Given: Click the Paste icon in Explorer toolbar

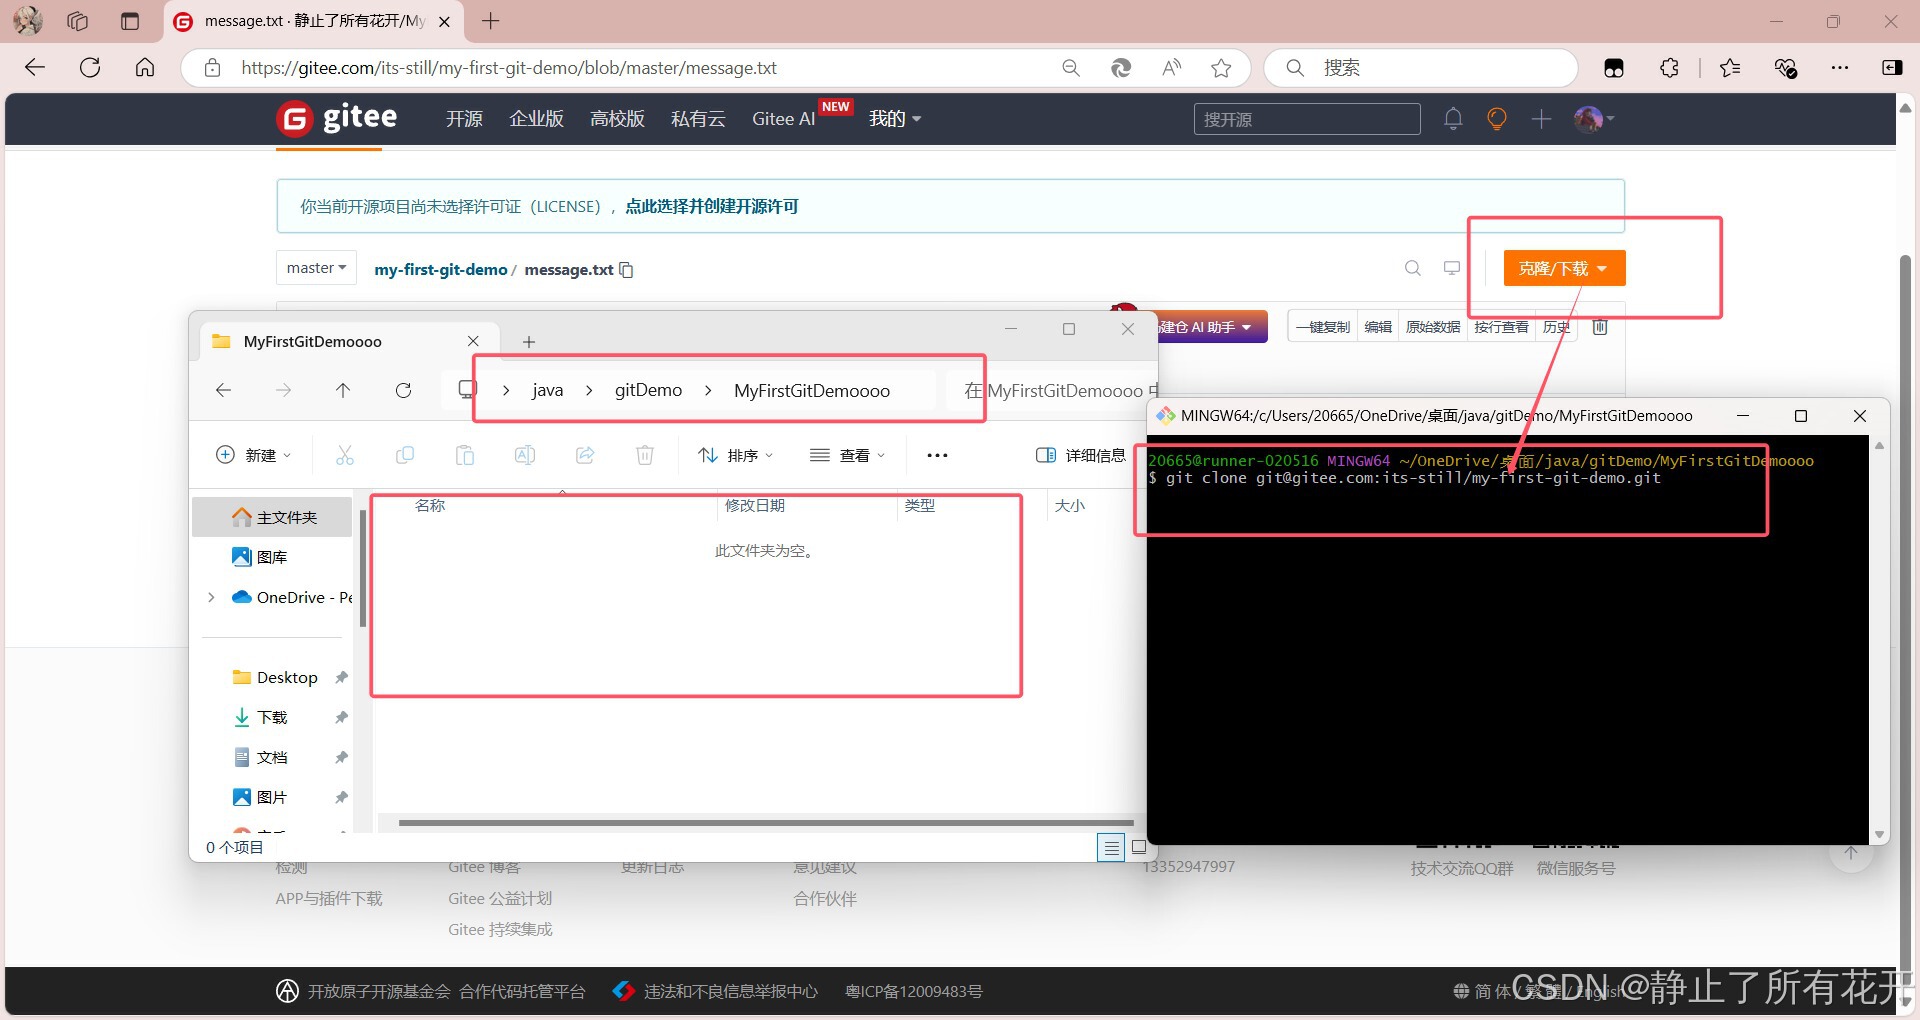Looking at the screenshot, I should coord(465,455).
